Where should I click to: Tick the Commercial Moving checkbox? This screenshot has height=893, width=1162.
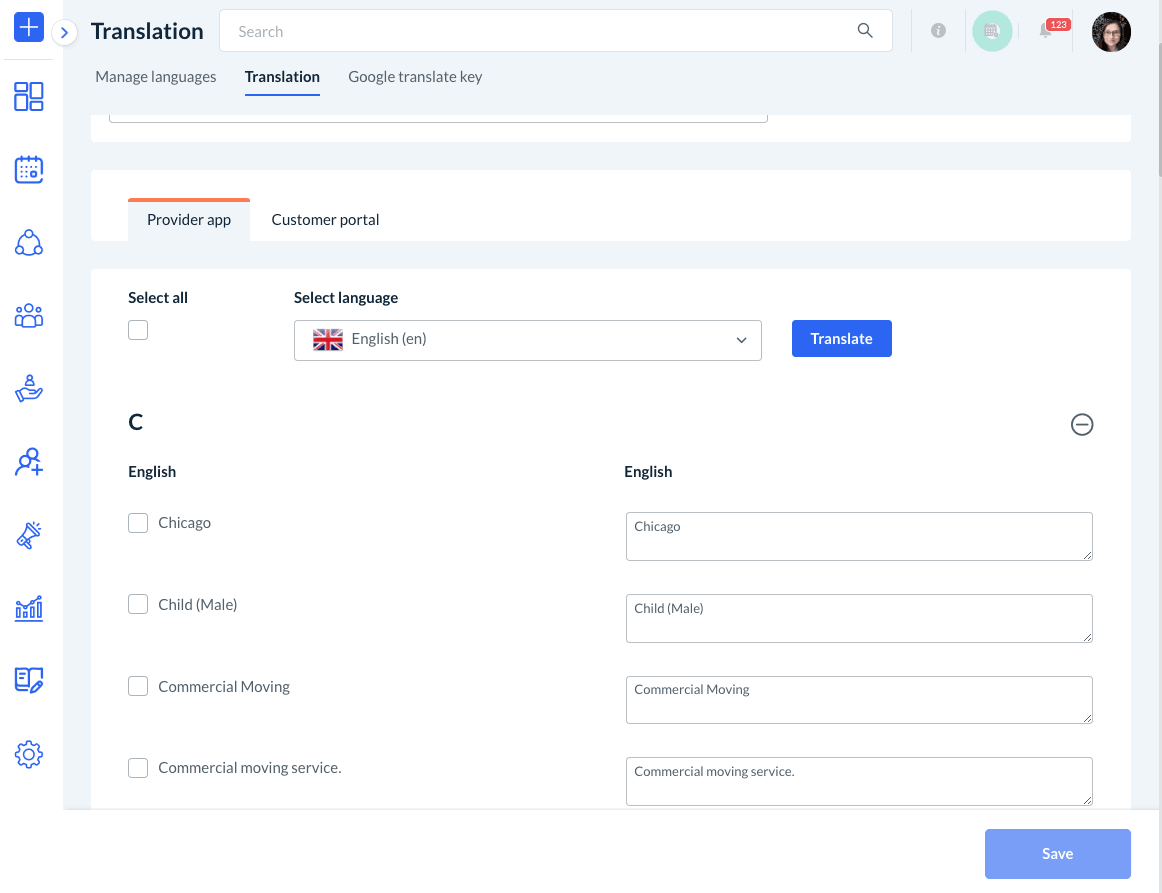(138, 687)
